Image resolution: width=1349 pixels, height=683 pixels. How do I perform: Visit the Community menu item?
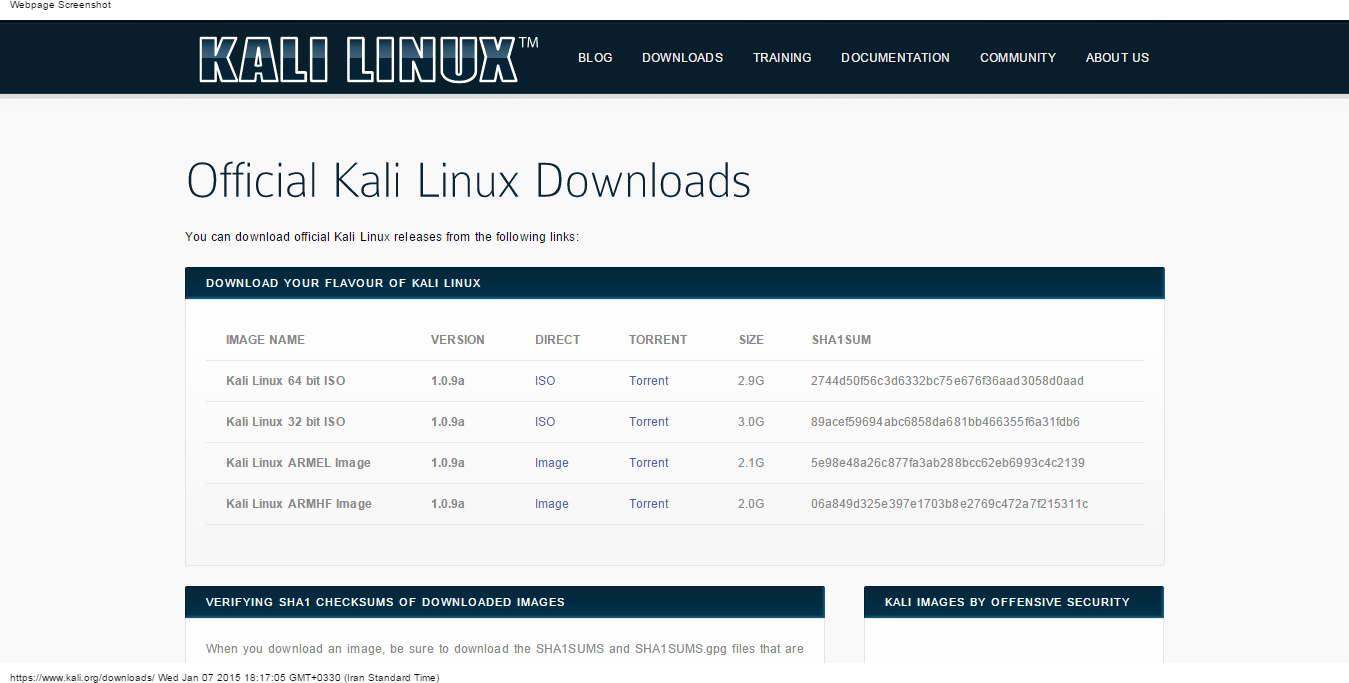[1018, 58]
